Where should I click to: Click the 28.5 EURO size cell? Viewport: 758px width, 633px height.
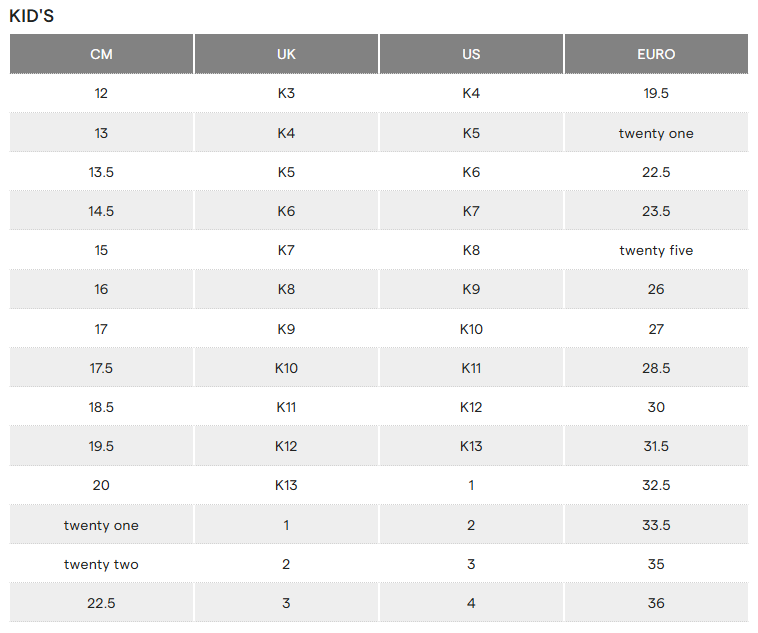(x=656, y=368)
